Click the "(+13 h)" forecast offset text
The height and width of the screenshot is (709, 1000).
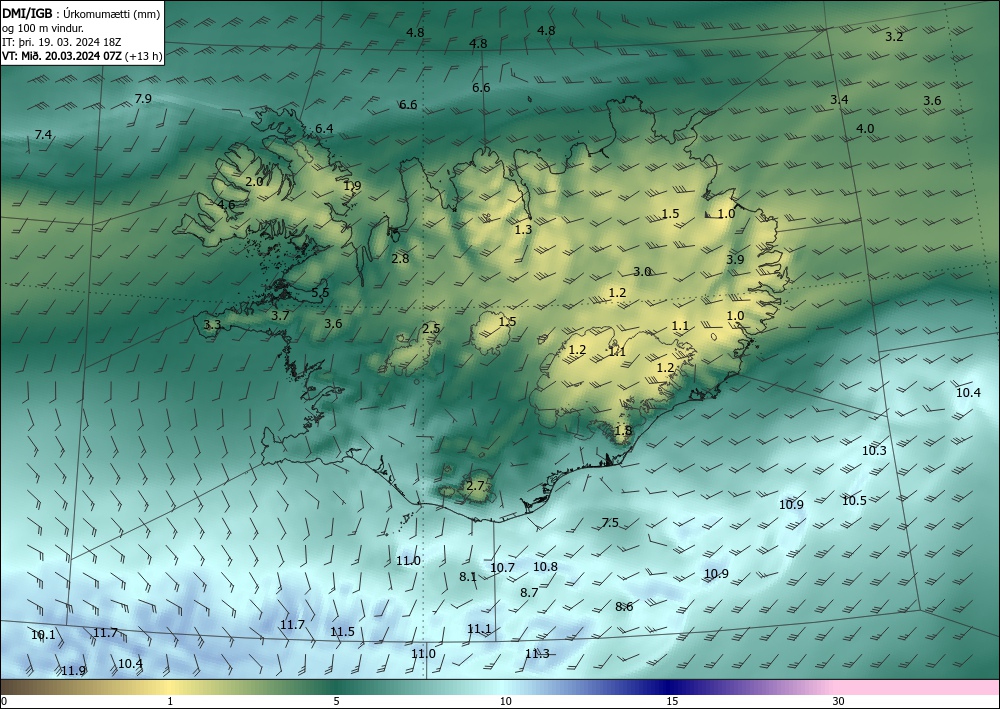tap(145, 55)
